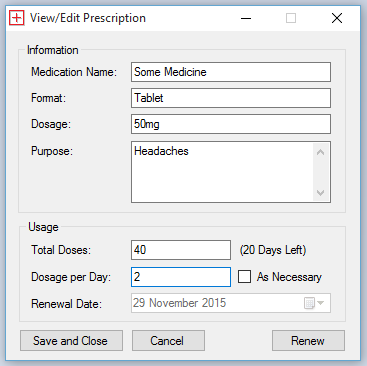Image resolution: width=367 pixels, height=366 pixels.
Task: Toggle the As Necessary checkbox
Action: (244, 277)
